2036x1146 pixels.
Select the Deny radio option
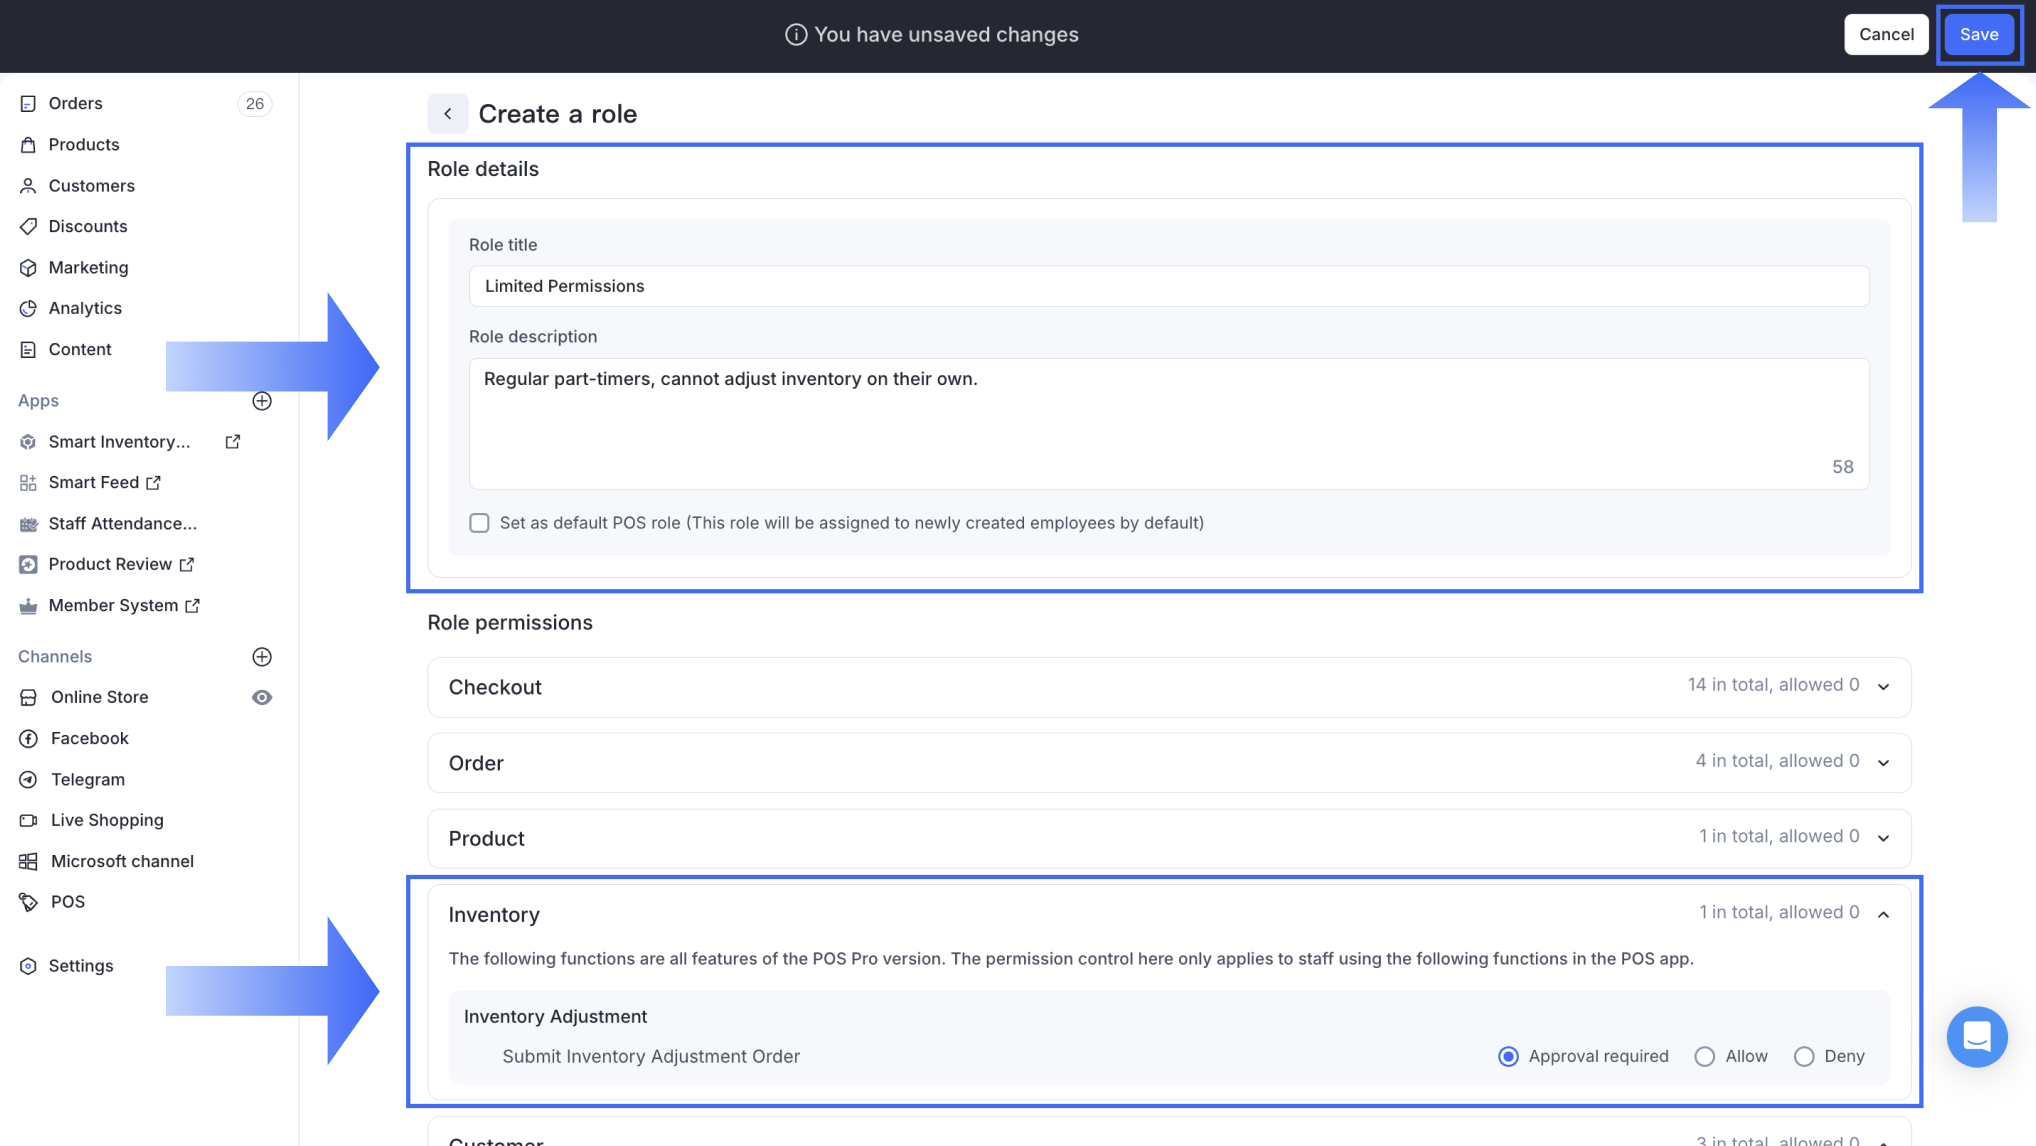point(1803,1057)
